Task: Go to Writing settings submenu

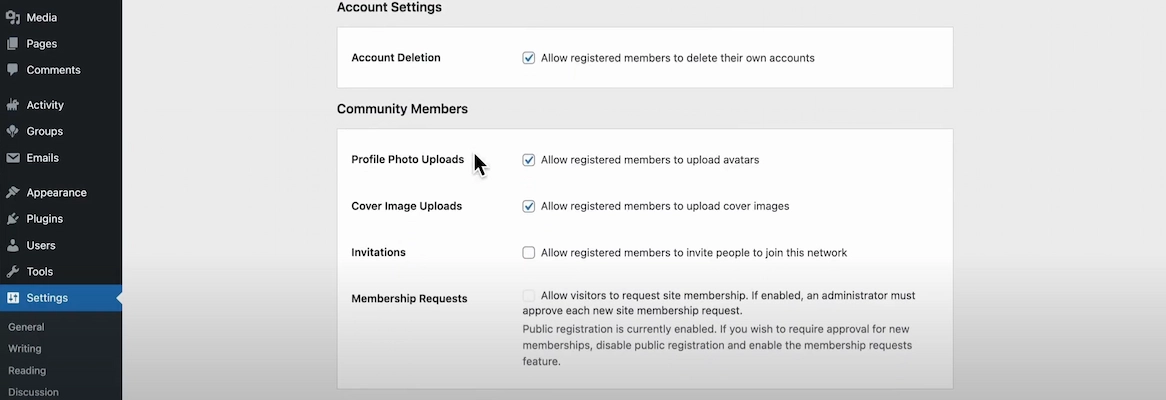Action: 25,349
